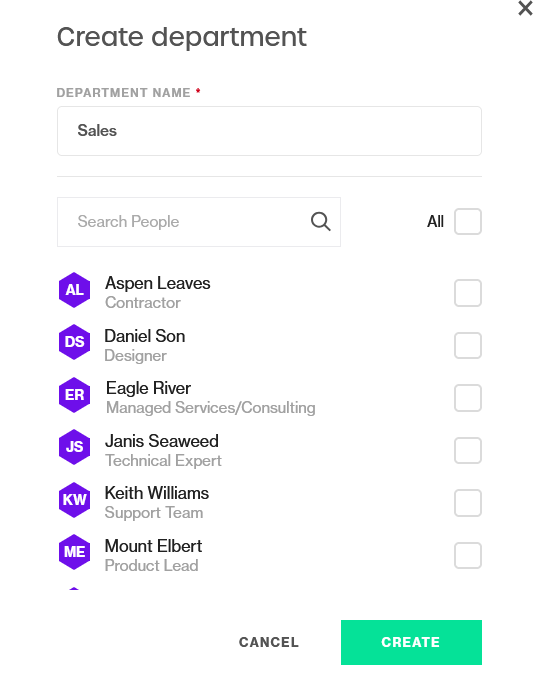Click the JS avatar for Janis Seaweed

click(75, 447)
